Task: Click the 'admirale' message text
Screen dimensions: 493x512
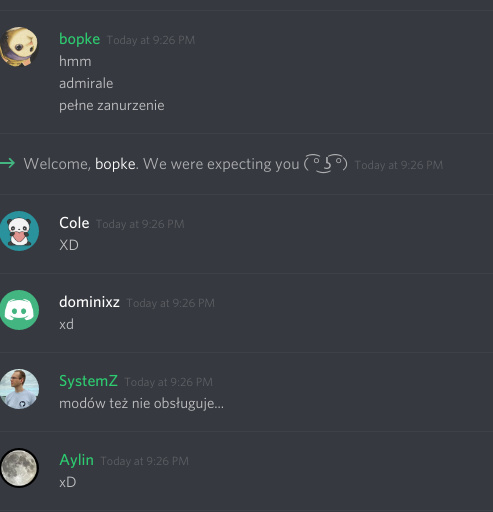Action: (x=86, y=83)
